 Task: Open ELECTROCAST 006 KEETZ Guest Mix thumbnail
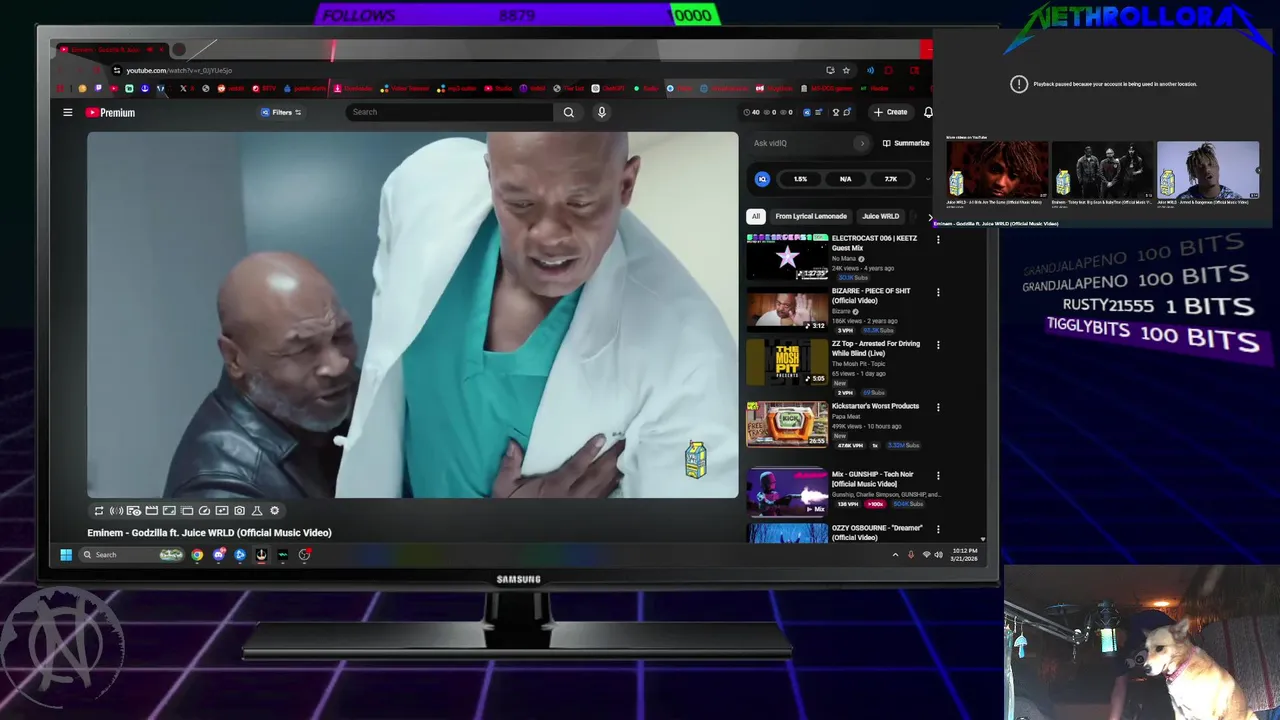point(787,257)
